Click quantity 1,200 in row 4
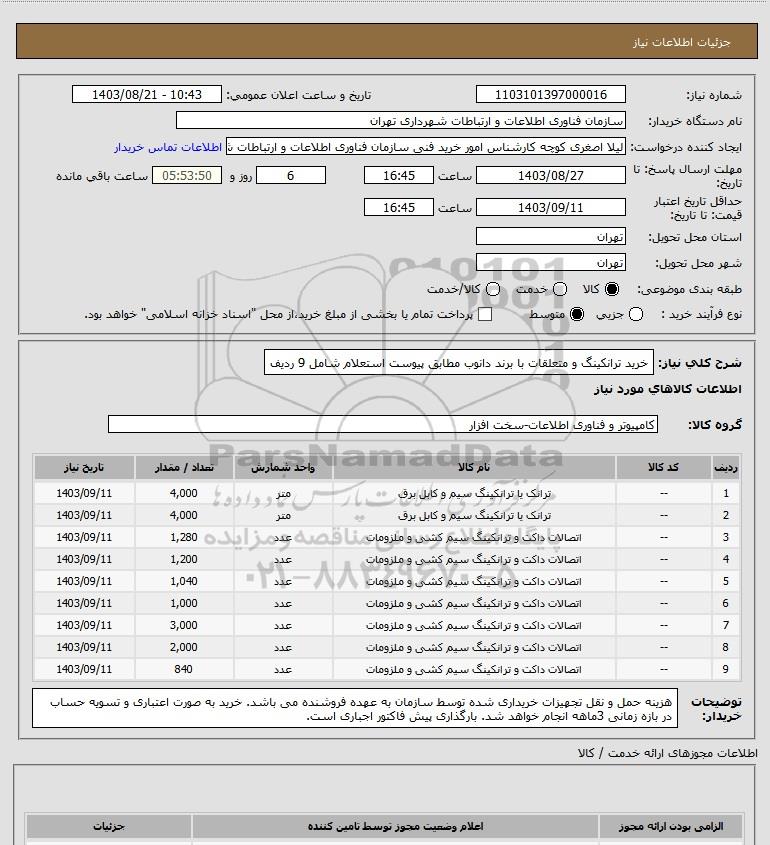The width and height of the screenshot is (770, 845). [184, 559]
